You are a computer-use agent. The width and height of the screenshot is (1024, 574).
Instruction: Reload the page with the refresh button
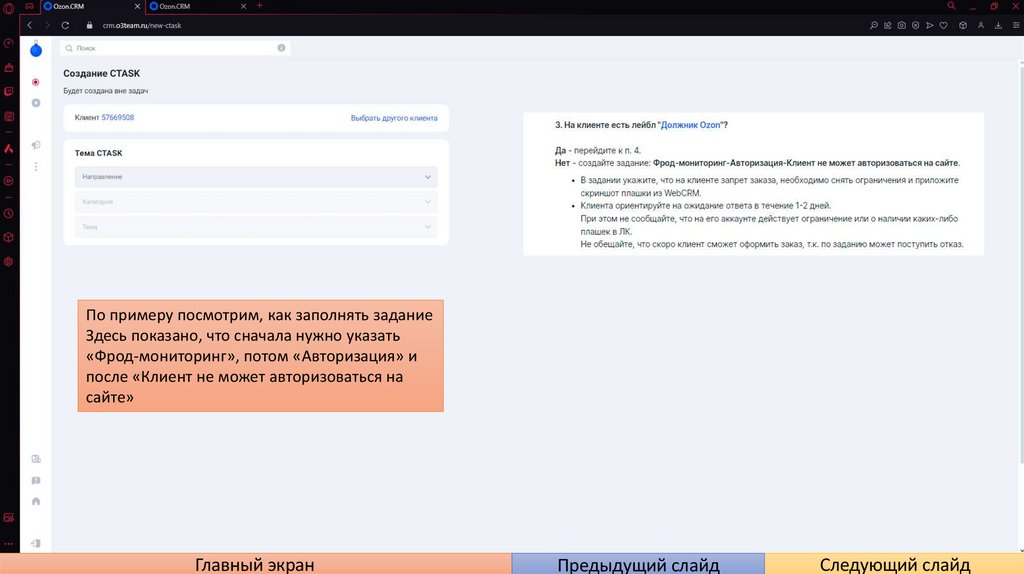(65, 25)
